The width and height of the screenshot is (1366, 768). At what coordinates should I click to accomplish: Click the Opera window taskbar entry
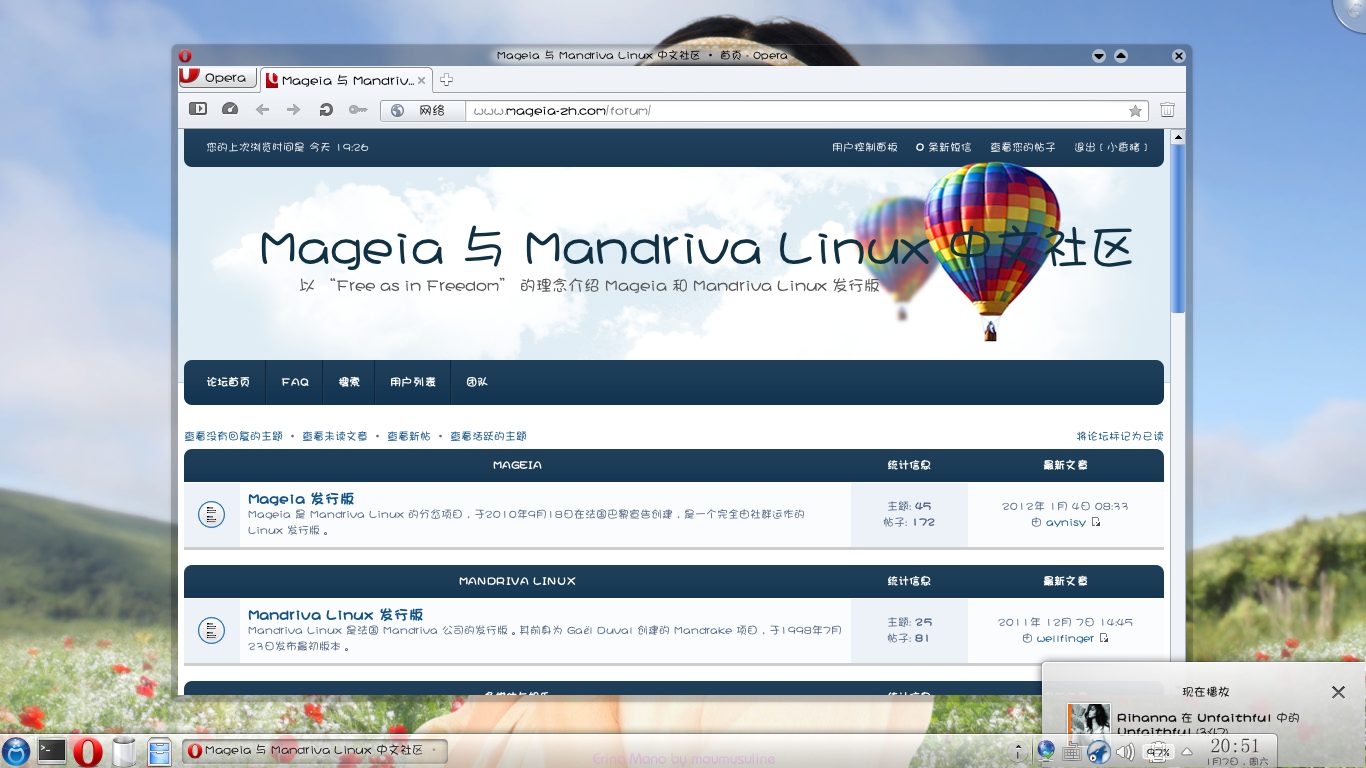tap(314, 751)
